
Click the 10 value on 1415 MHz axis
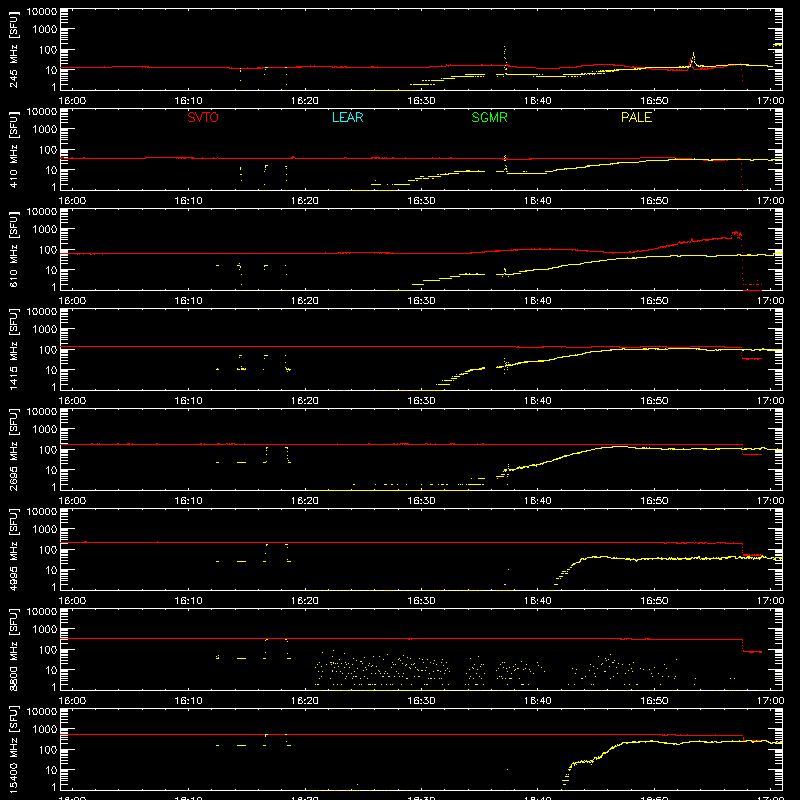[x=51, y=370]
